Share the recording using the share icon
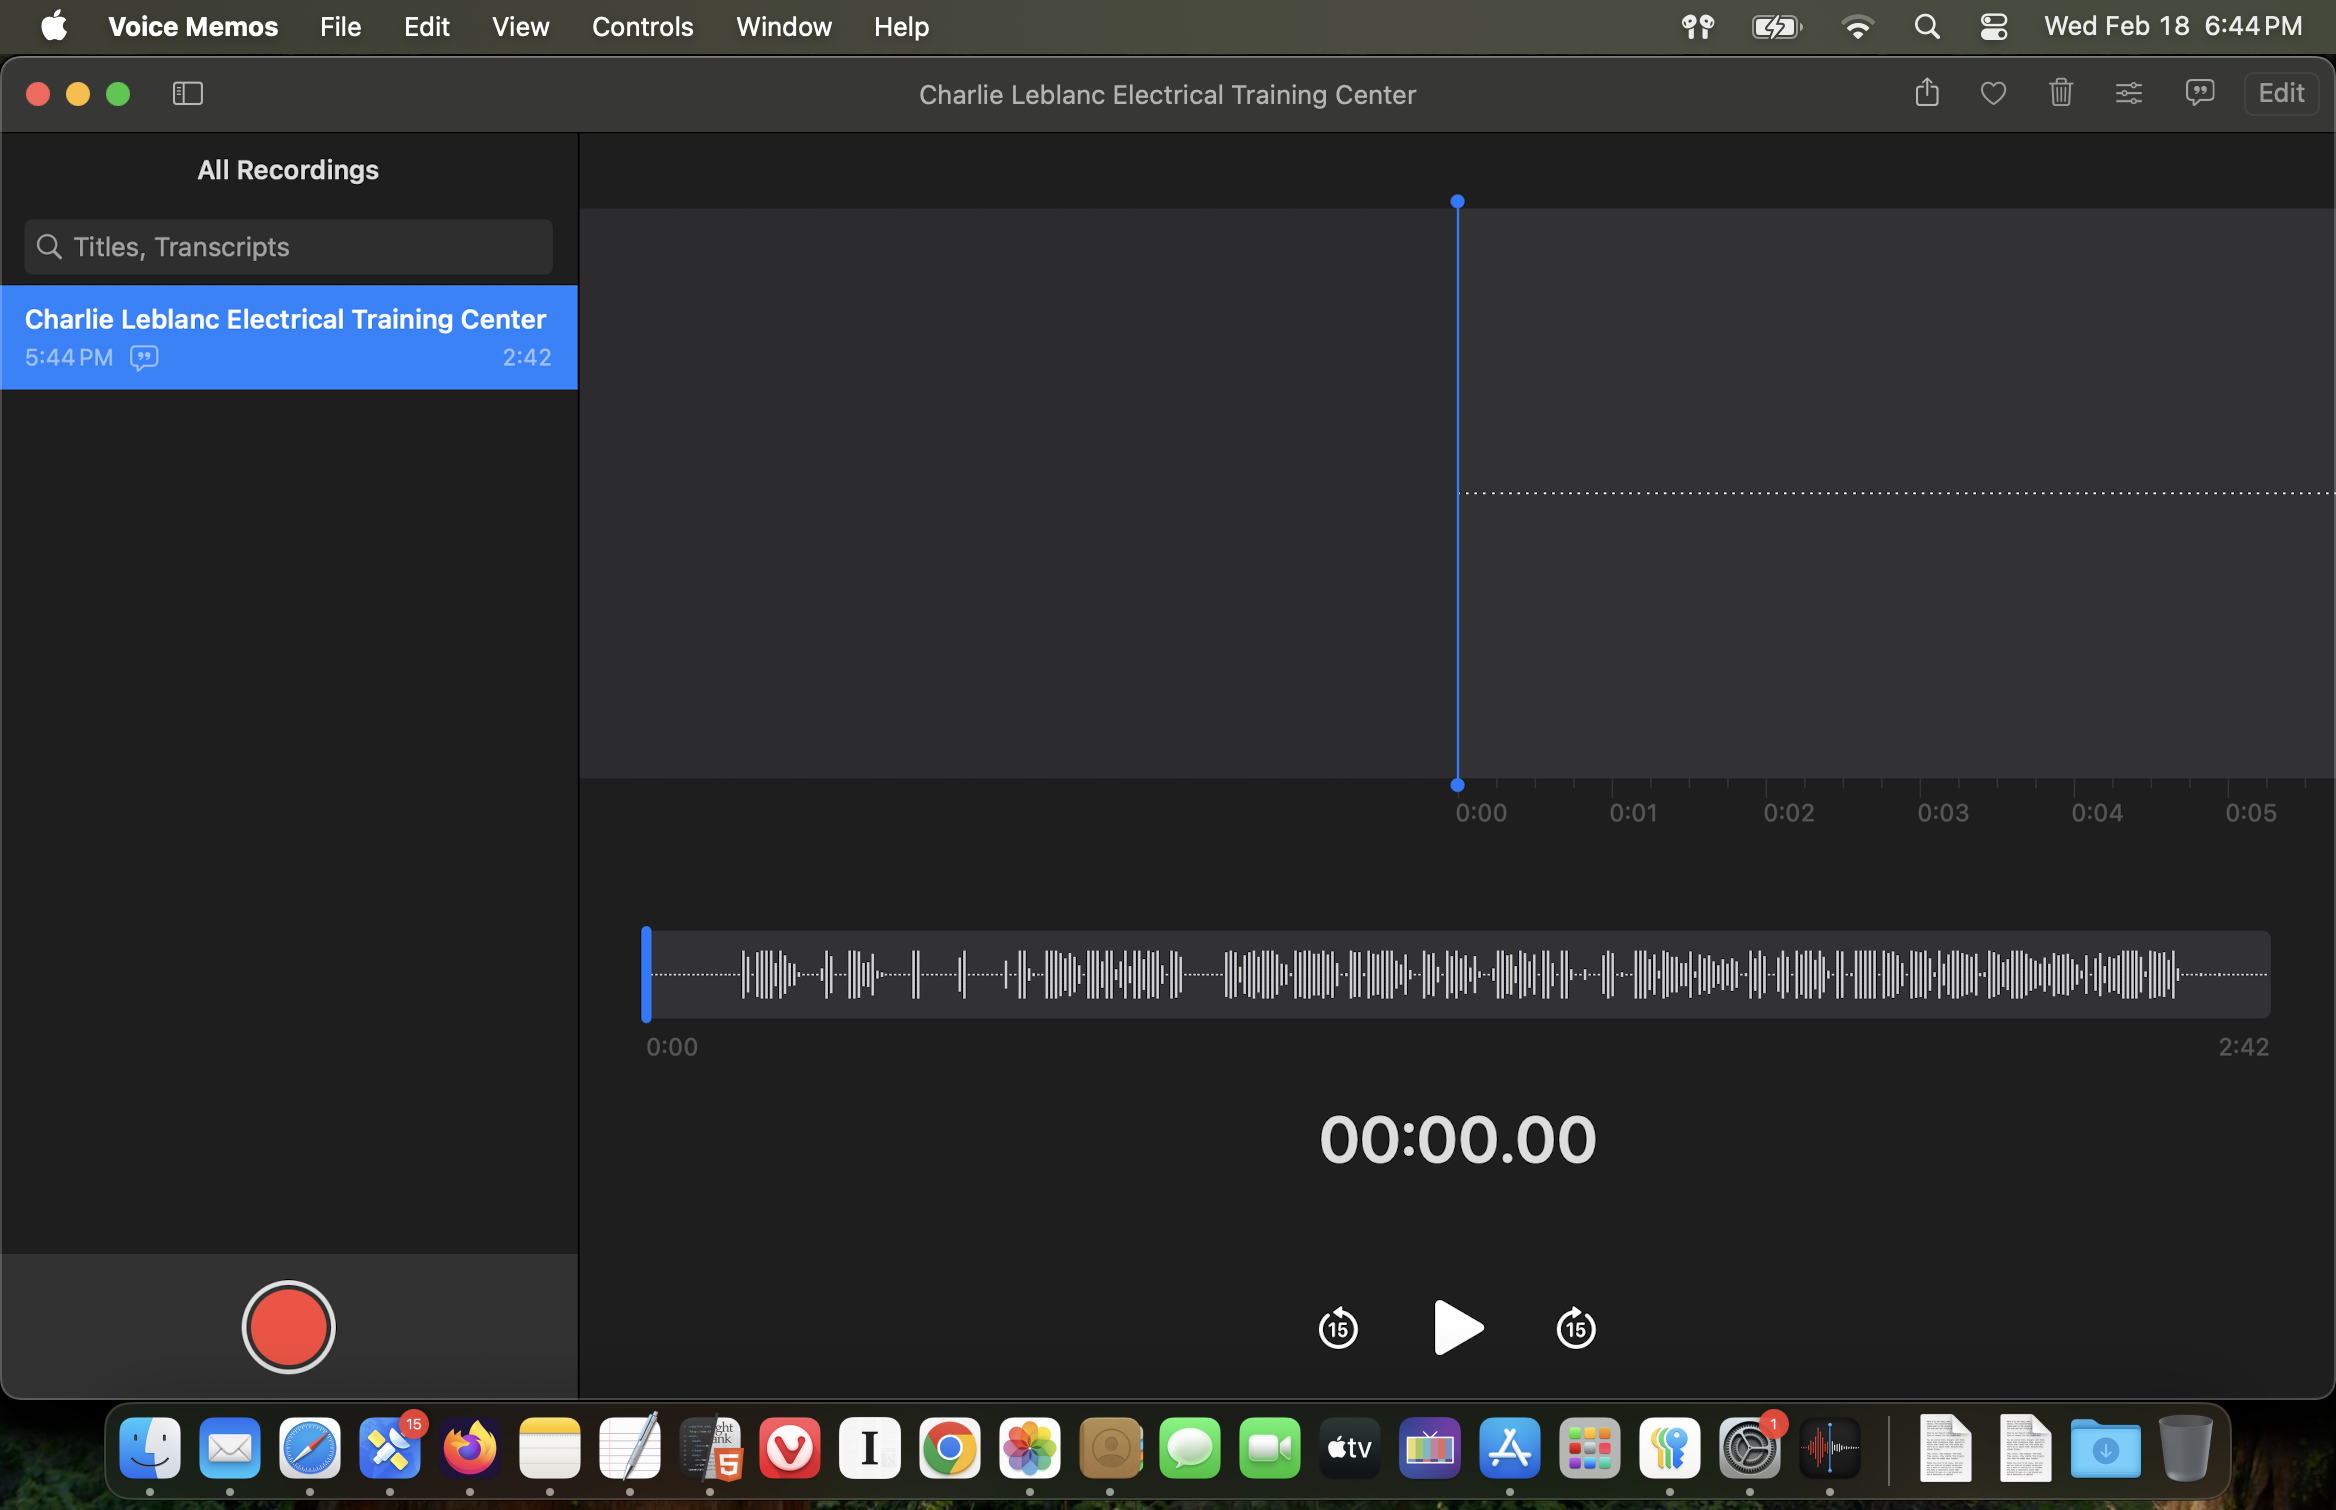2336x1510 pixels. (1926, 93)
